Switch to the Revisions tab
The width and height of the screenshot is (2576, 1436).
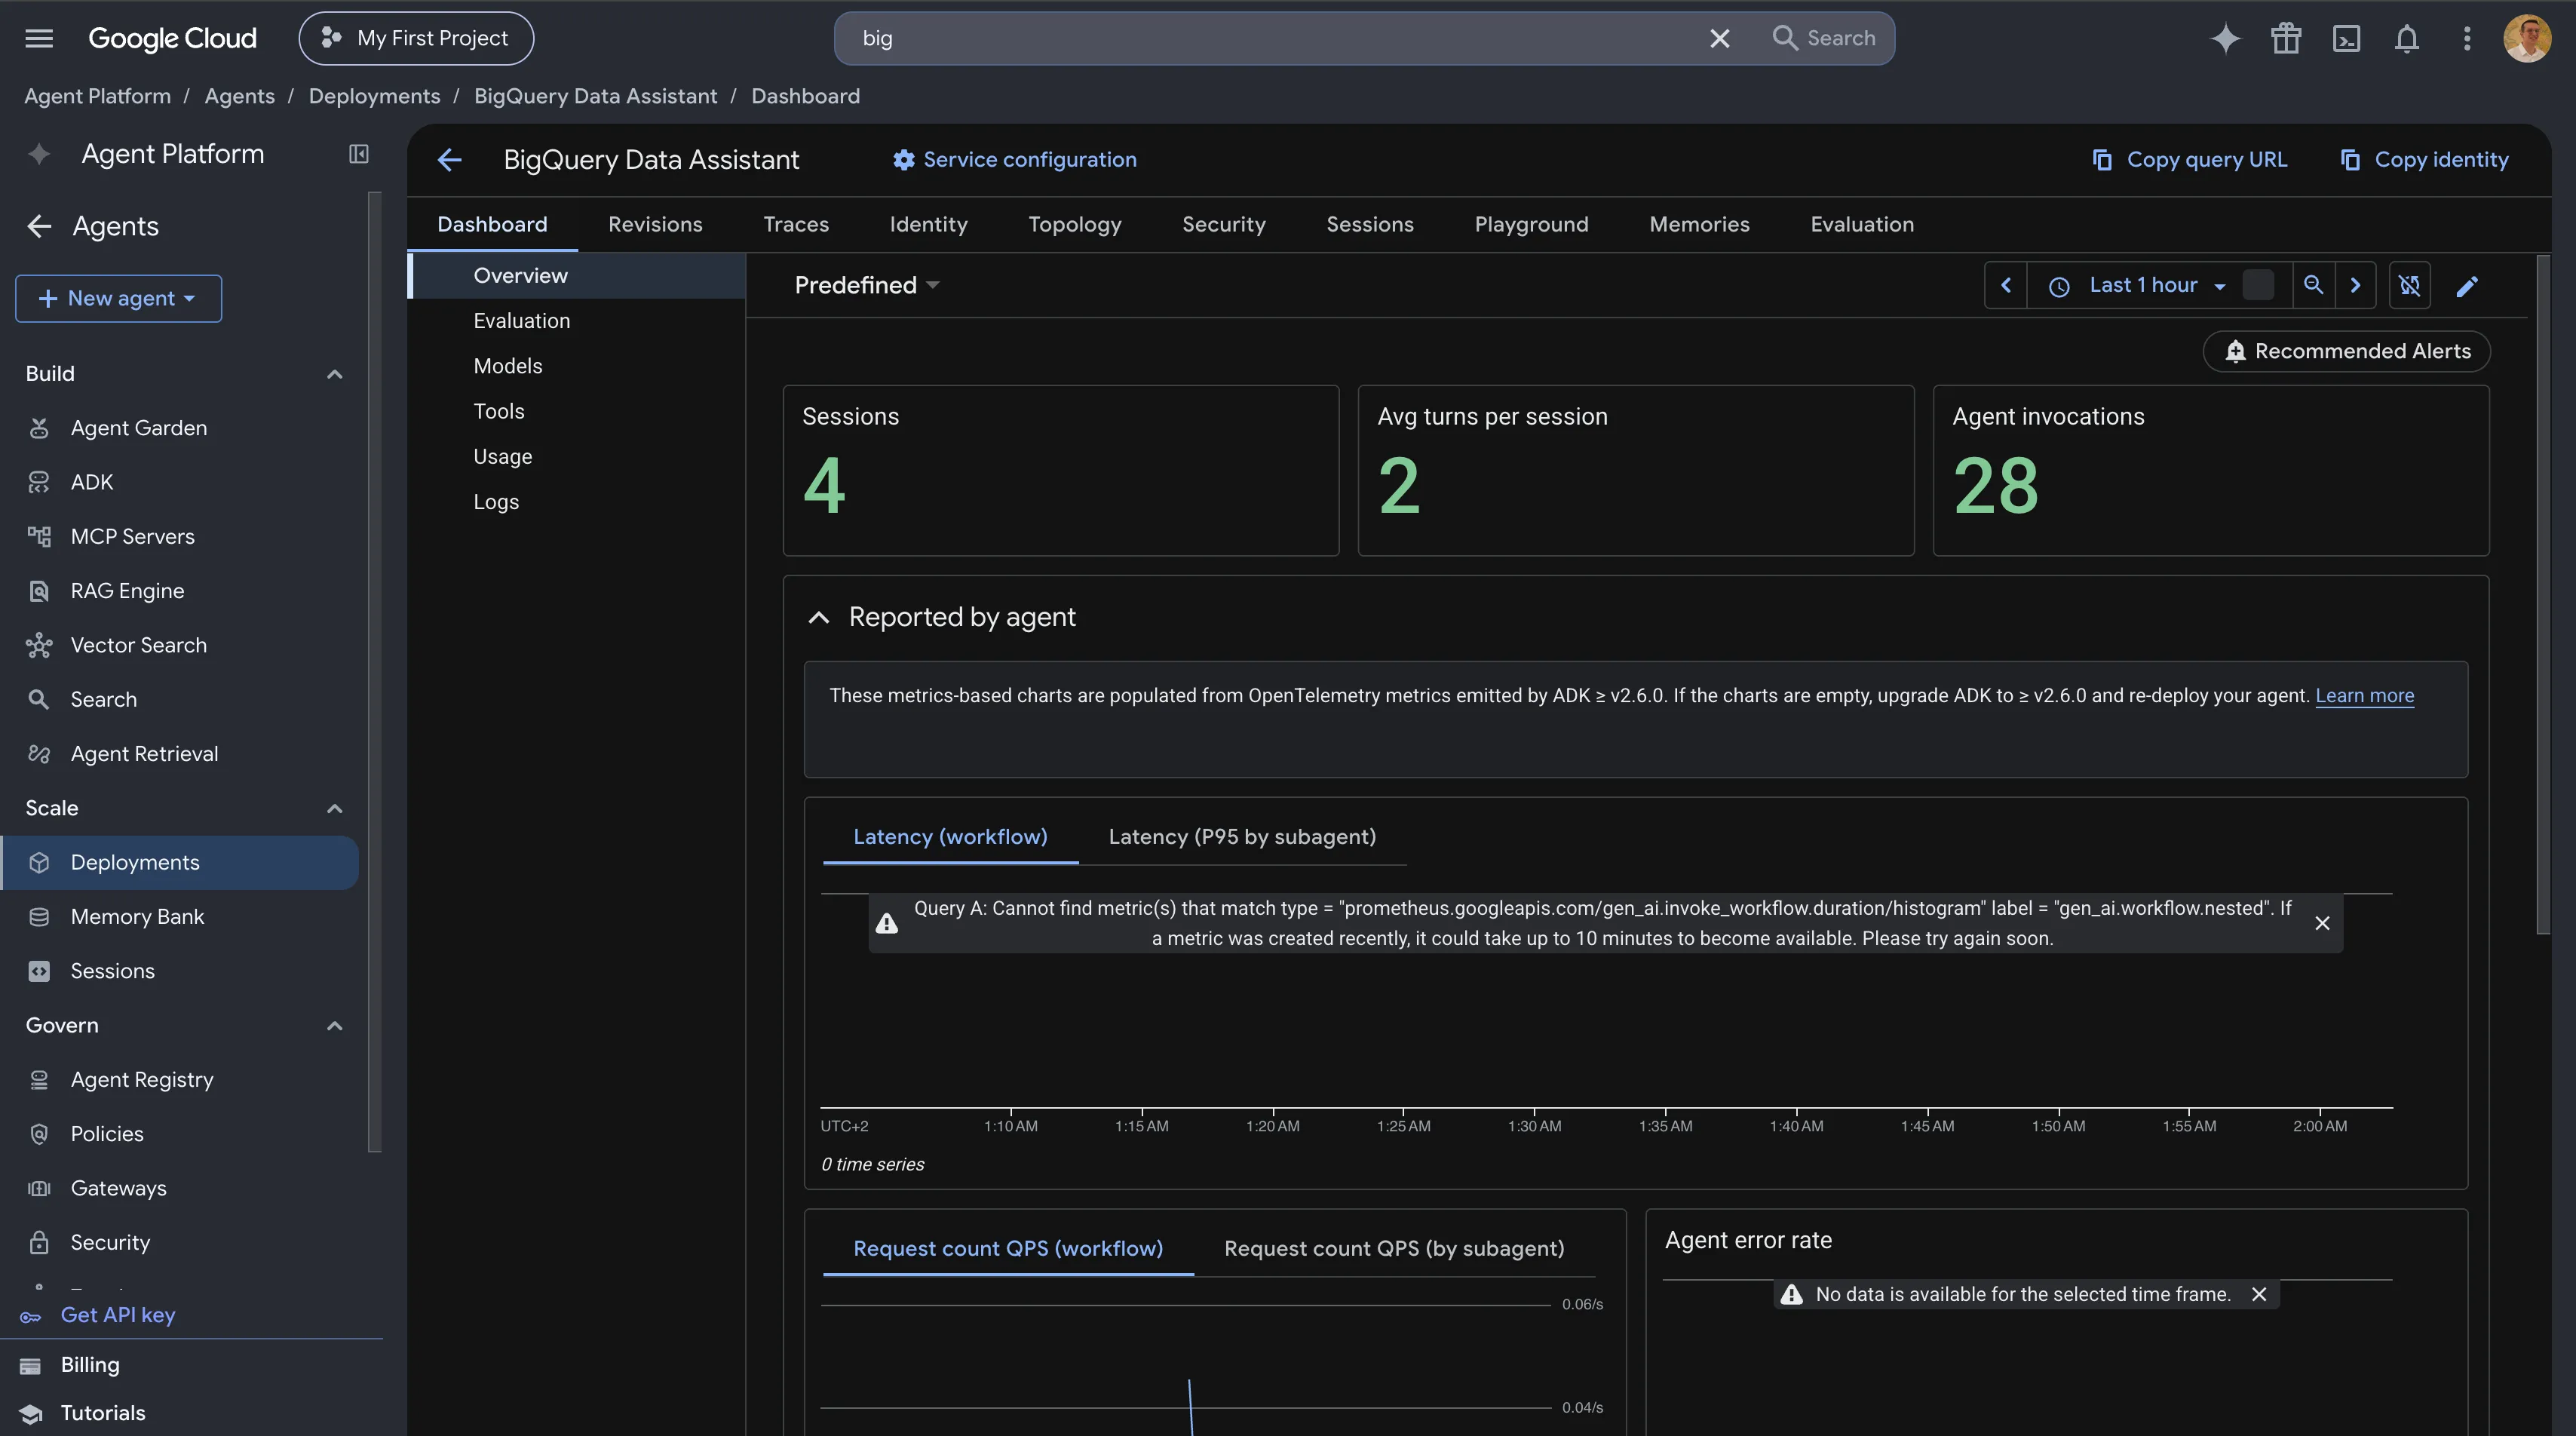pyautogui.click(x=655, y=225)
